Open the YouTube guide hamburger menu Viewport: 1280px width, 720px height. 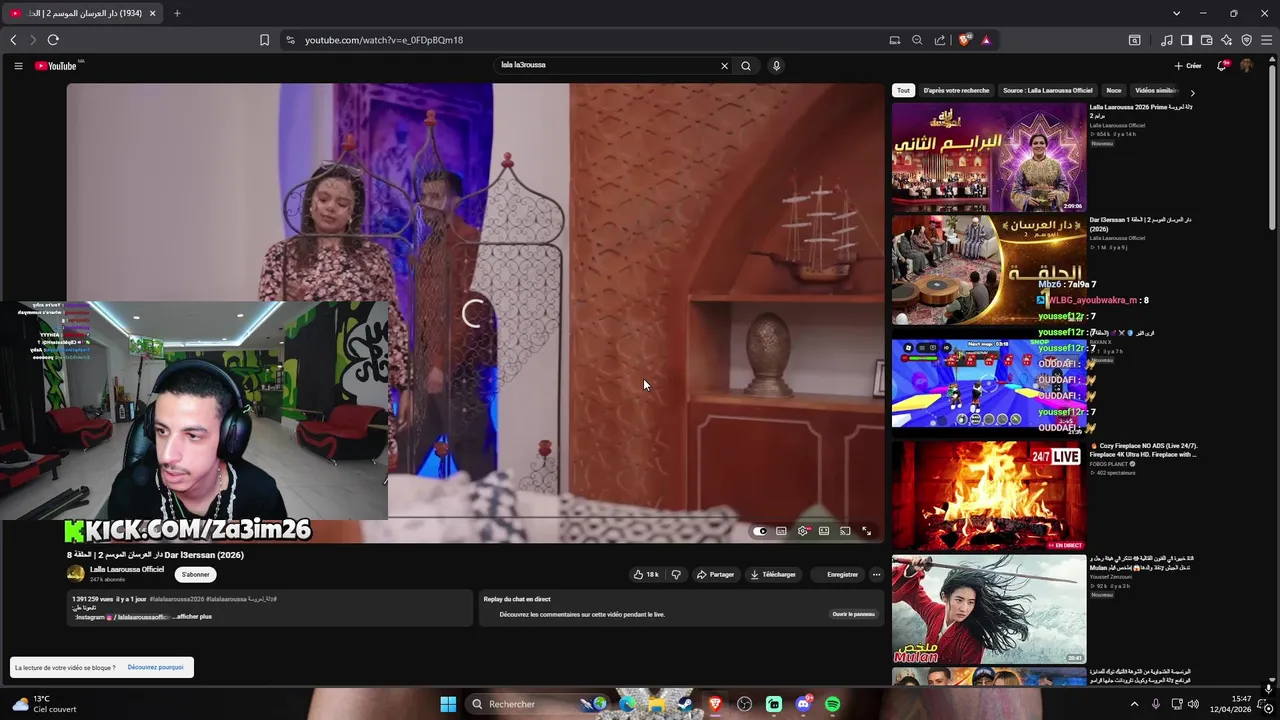point(18,66)
